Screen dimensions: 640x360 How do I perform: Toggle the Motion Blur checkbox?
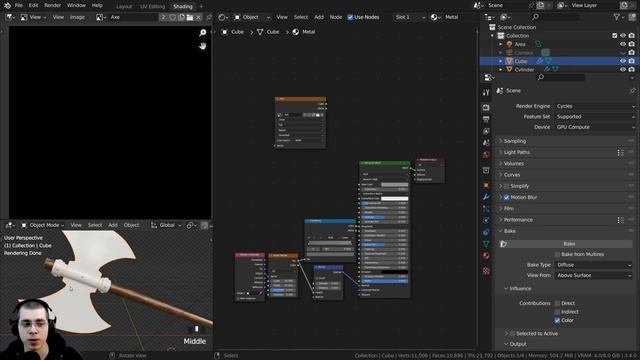[x=507, y=197]
